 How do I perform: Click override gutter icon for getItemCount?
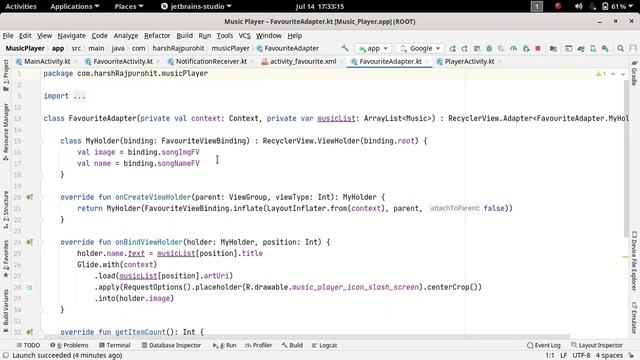click(29, 332)
